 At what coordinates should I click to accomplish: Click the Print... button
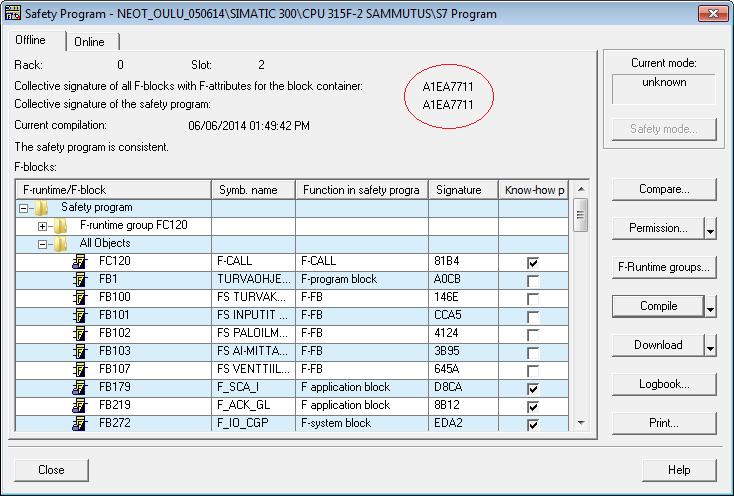coord(664,423)
